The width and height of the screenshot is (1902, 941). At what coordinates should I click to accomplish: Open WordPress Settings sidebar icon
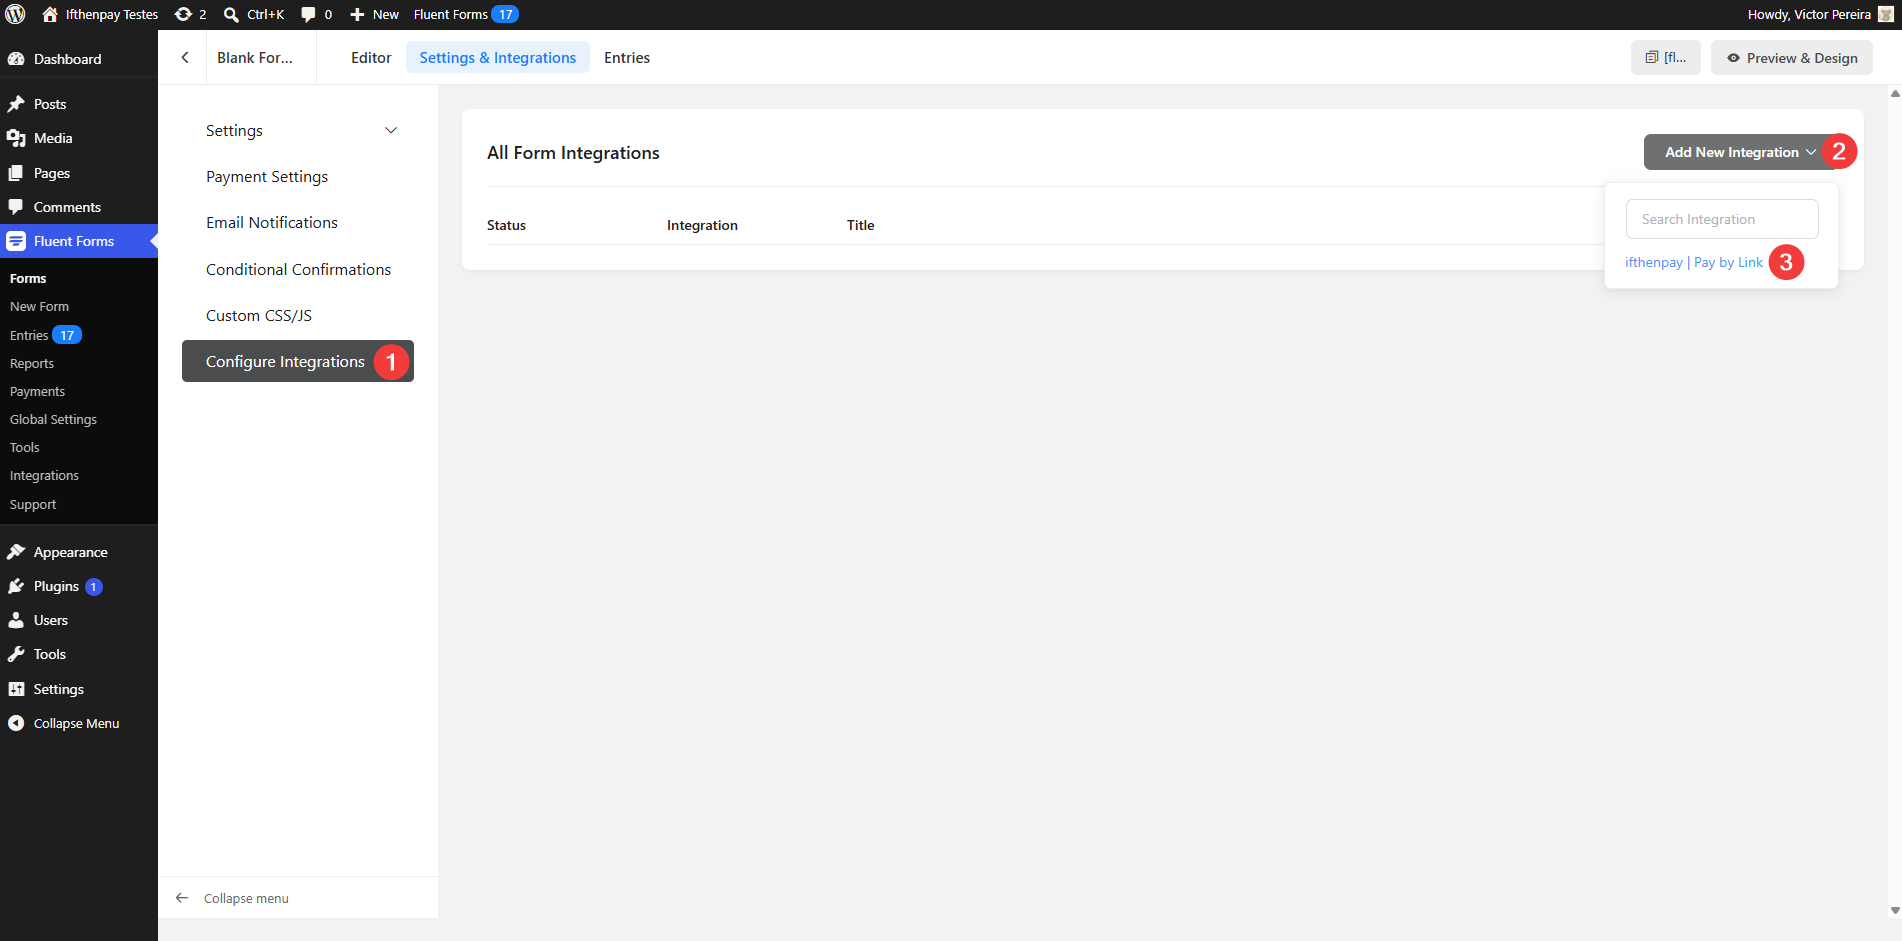point(16,689)
